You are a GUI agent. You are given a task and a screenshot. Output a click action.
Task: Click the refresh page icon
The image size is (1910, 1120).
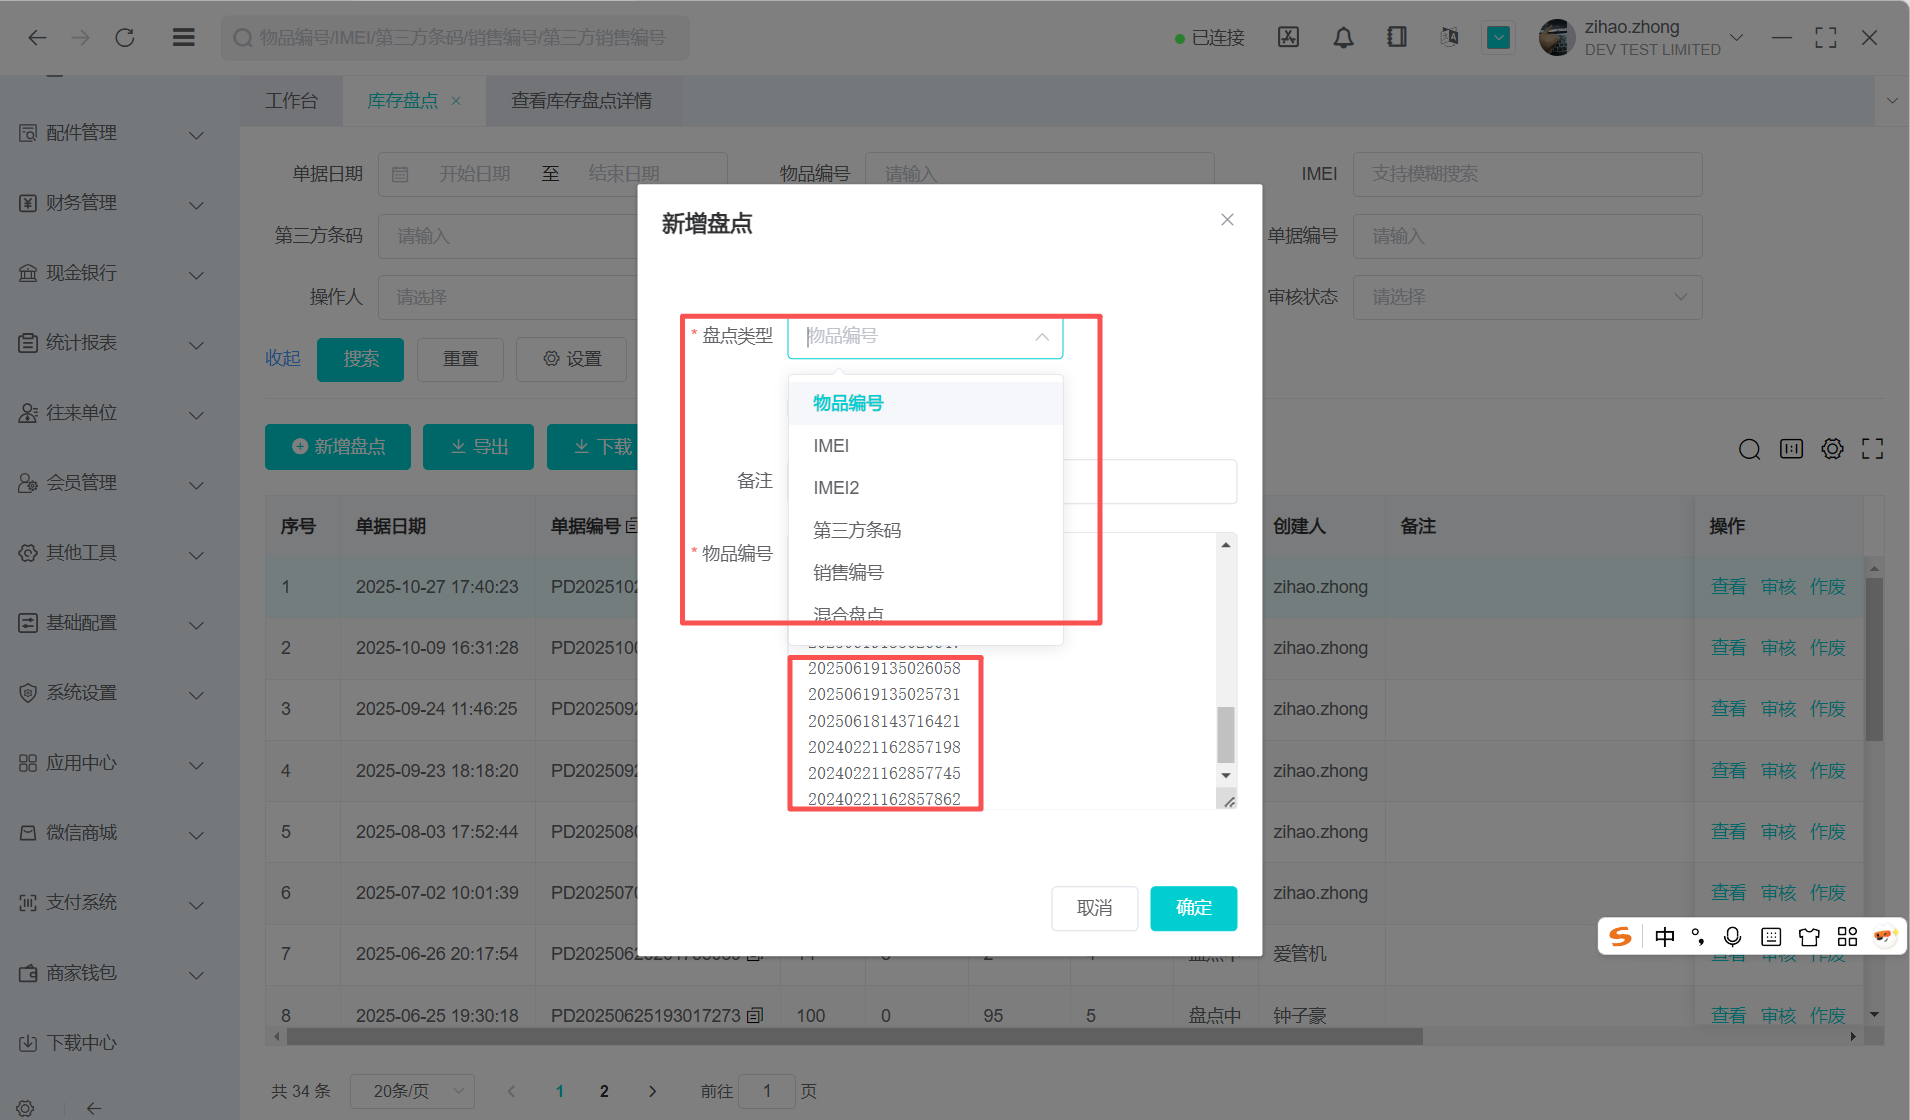point(125,38)
